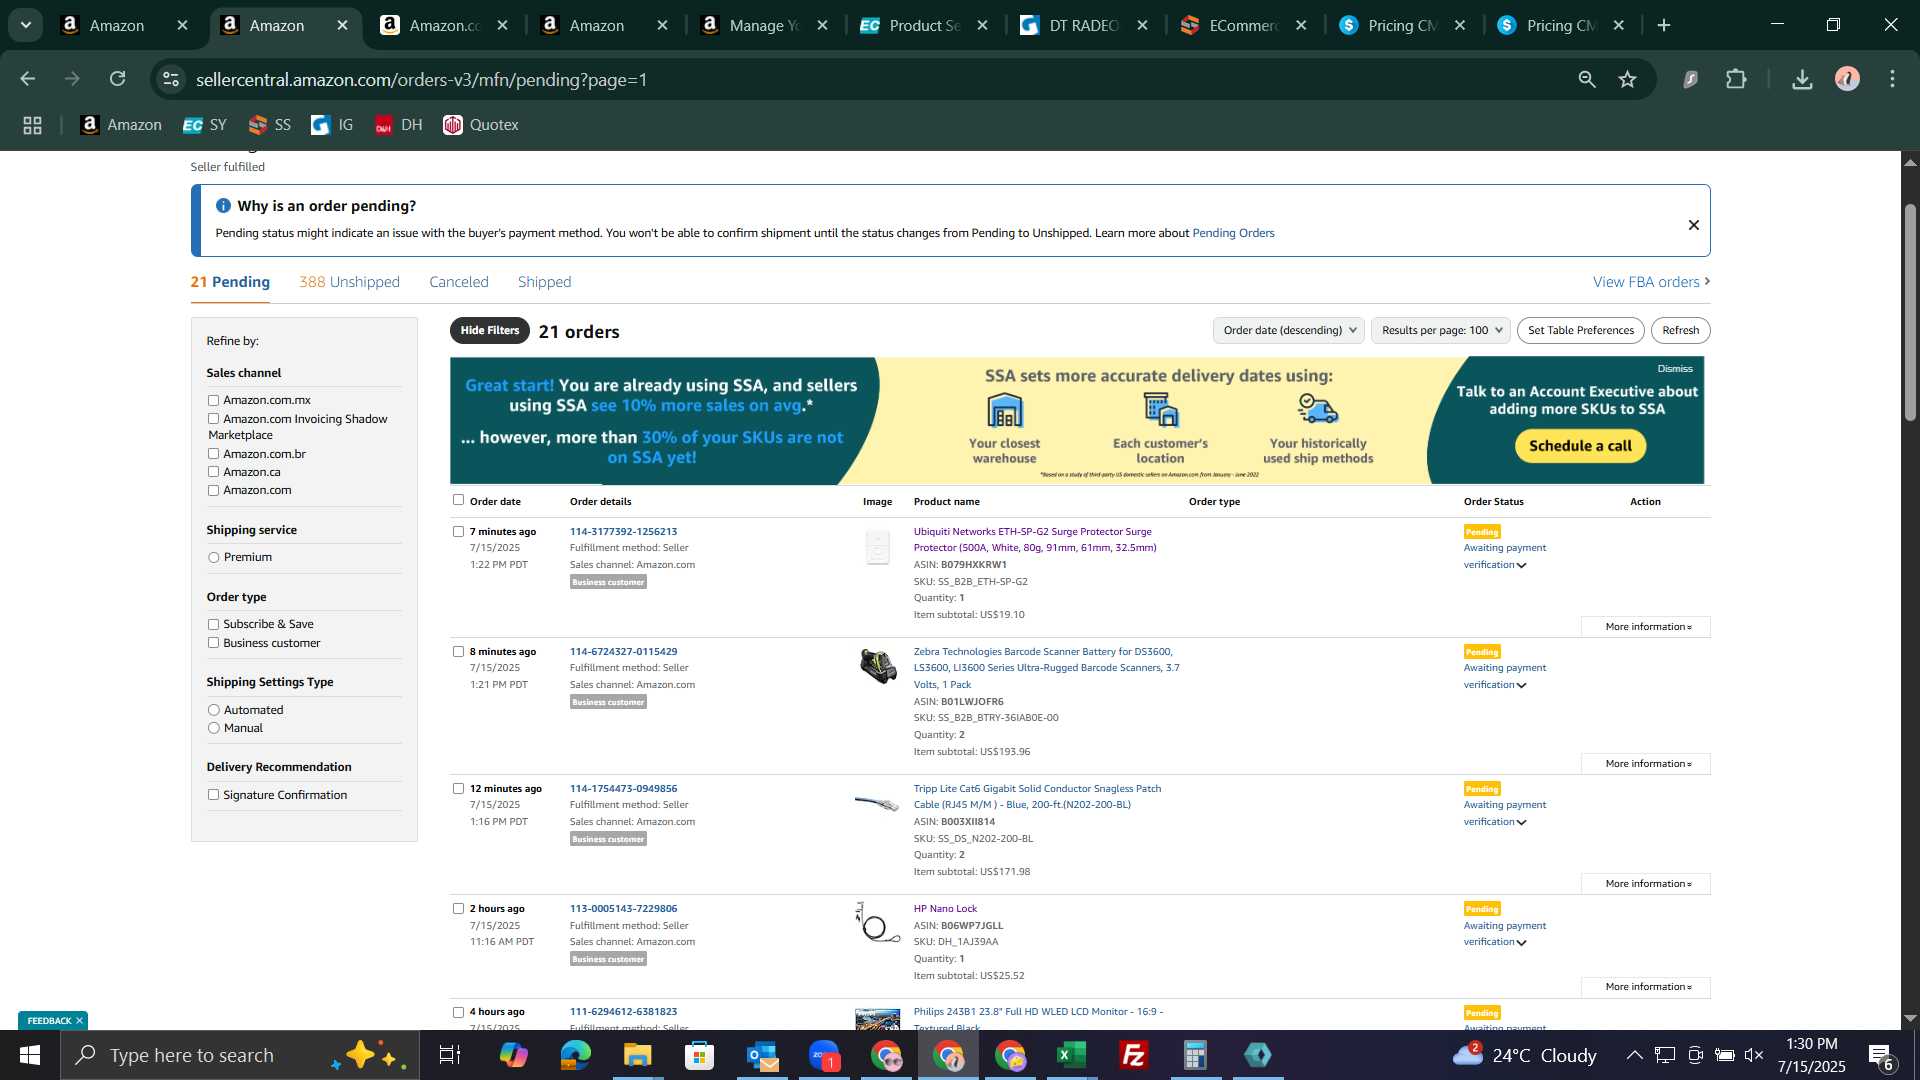This screenshot has height=1080, width=1920.
Task: Open Chrome three-dot menu
Action: (1892, 79)
